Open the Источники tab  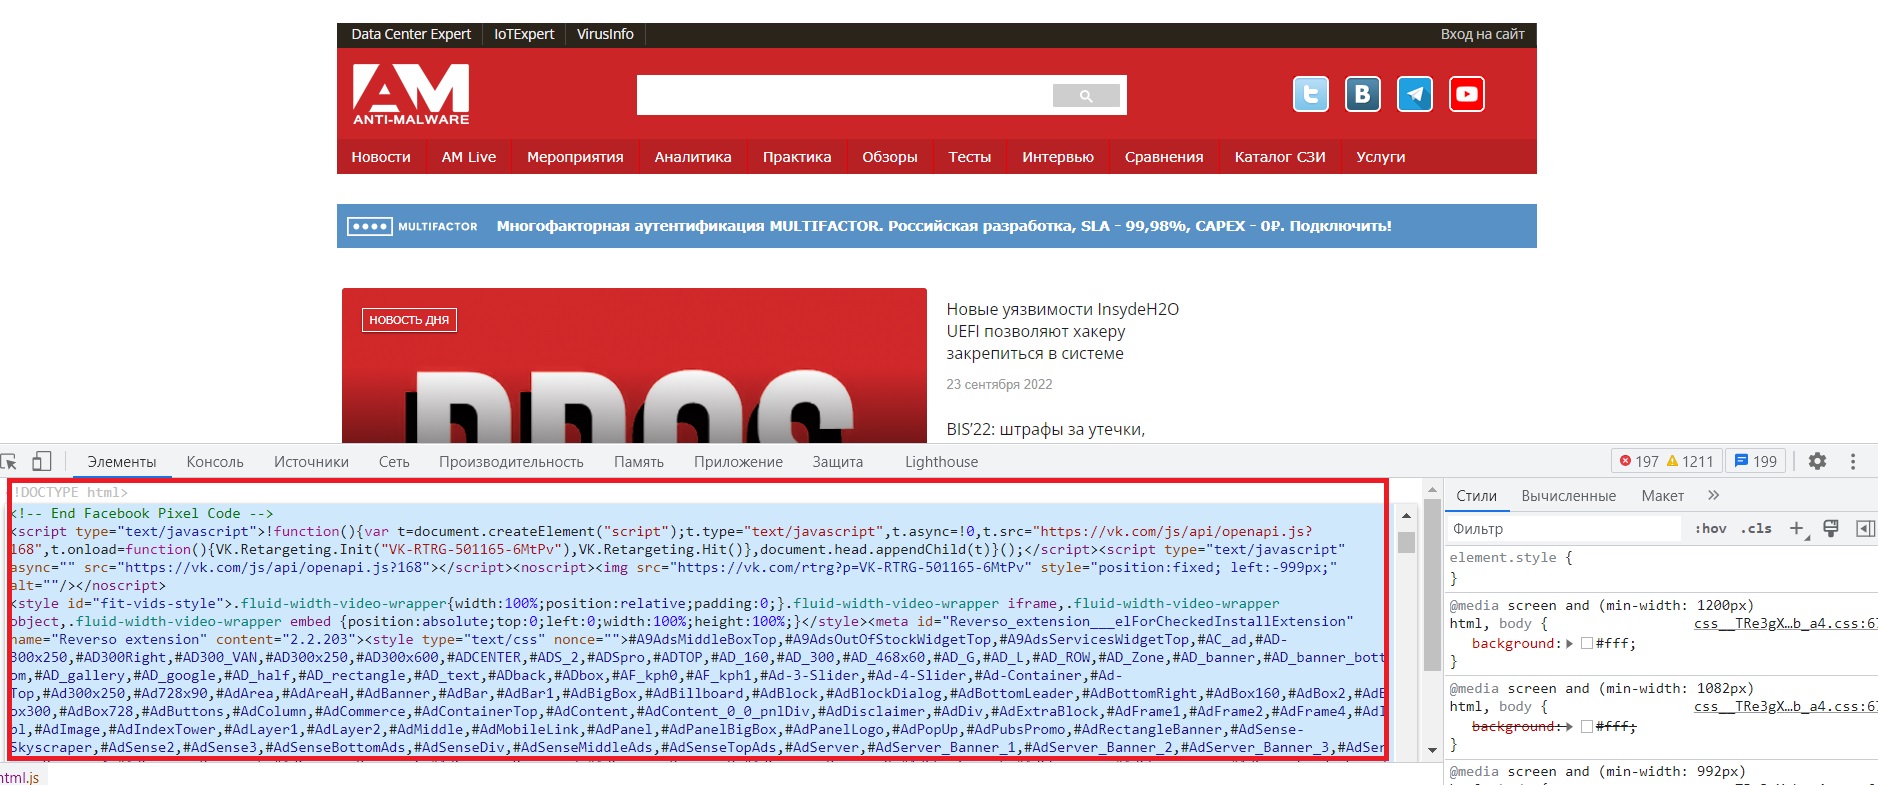pos(311,462)
